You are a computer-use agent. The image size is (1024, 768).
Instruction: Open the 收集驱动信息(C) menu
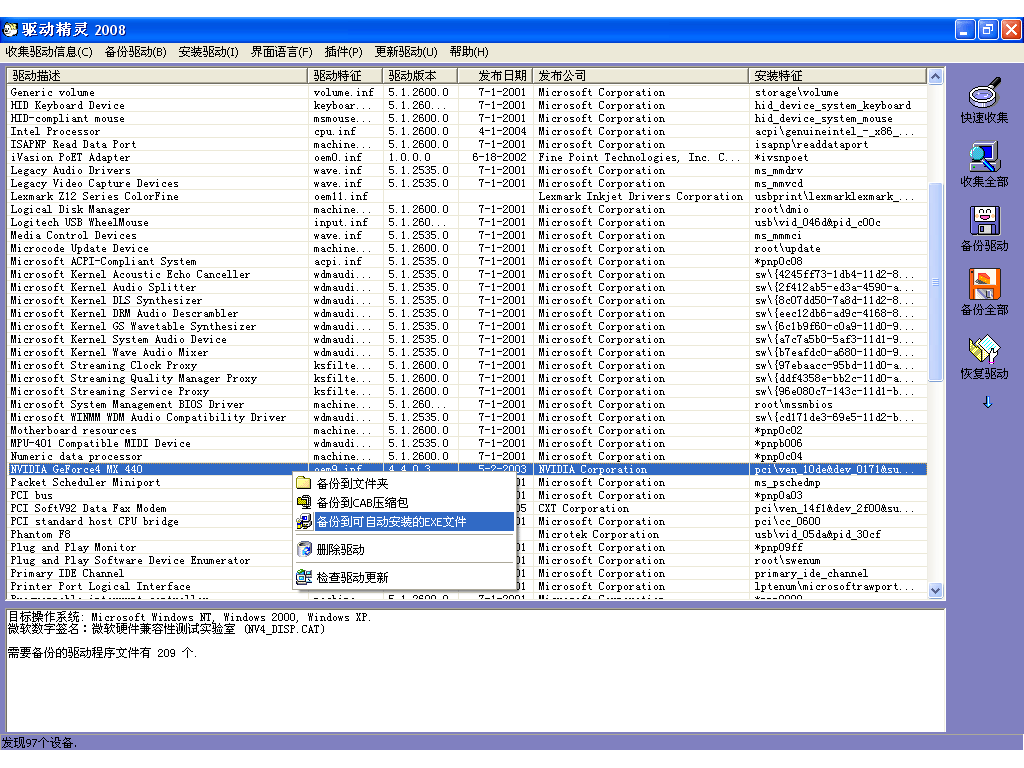pos(49,52)
